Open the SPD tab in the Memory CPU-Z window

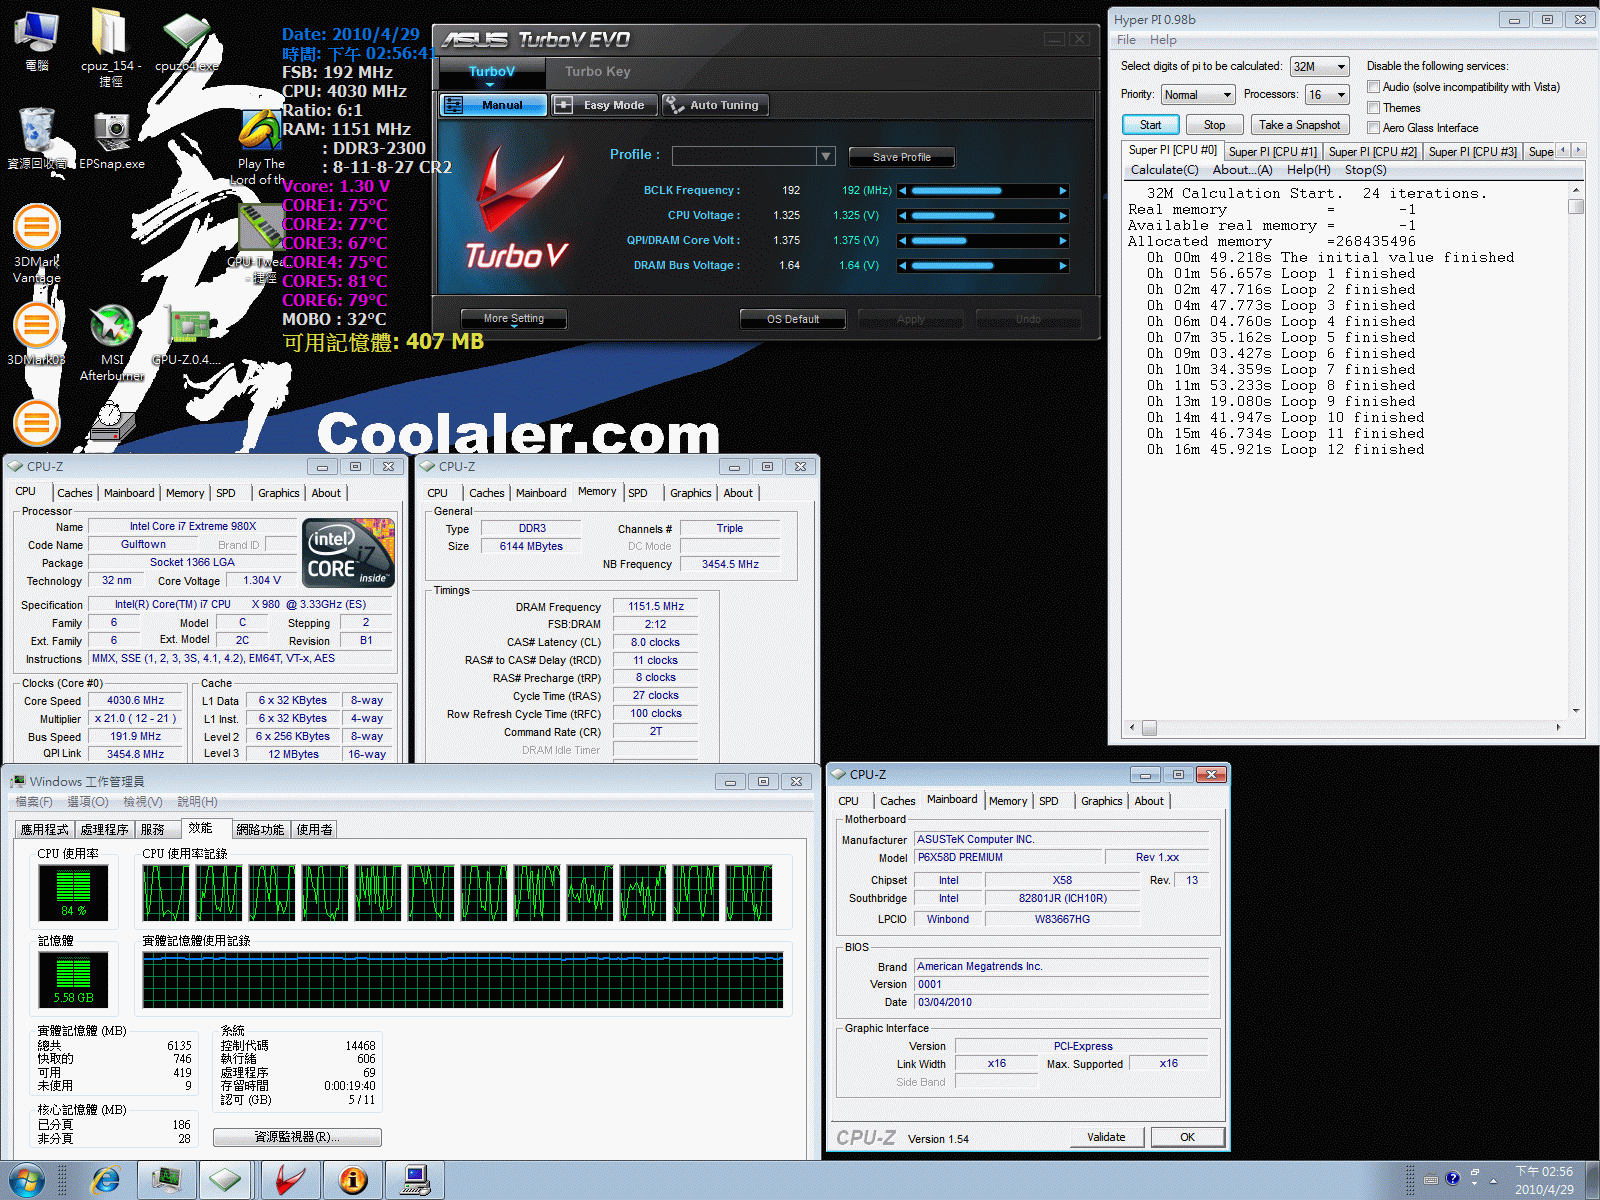coord(638,493)
